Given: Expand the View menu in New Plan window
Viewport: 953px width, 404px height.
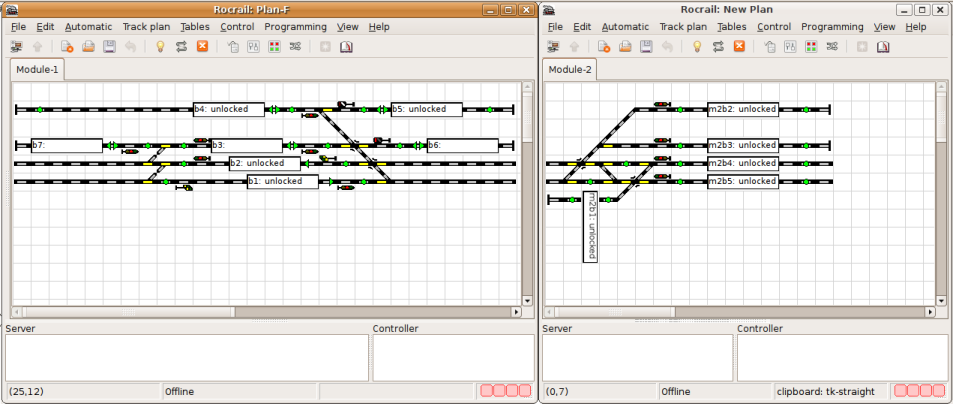Looking at the screenshot, I should [x=884, y=27].
